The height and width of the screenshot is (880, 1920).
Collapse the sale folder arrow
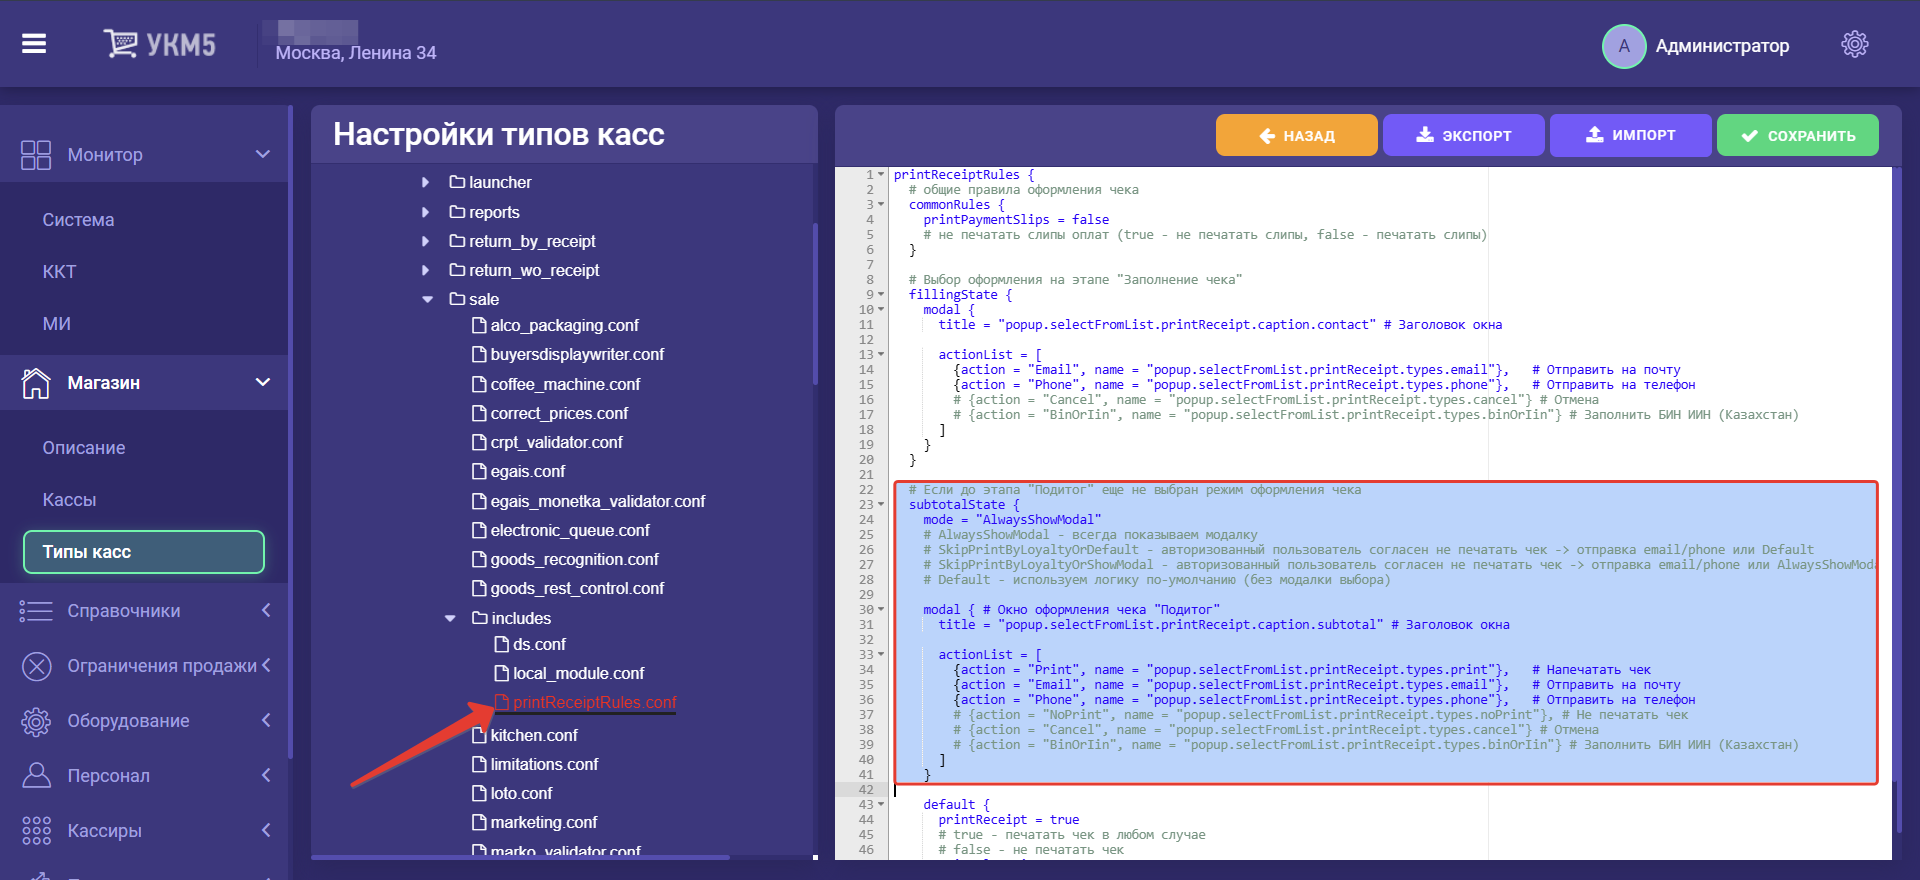(427, 299)
